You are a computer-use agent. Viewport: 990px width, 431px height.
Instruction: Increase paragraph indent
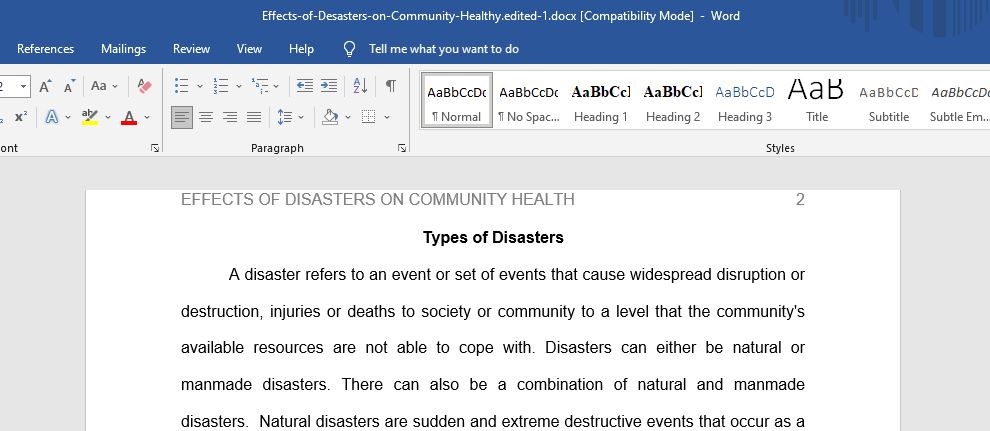pos(328,86)
